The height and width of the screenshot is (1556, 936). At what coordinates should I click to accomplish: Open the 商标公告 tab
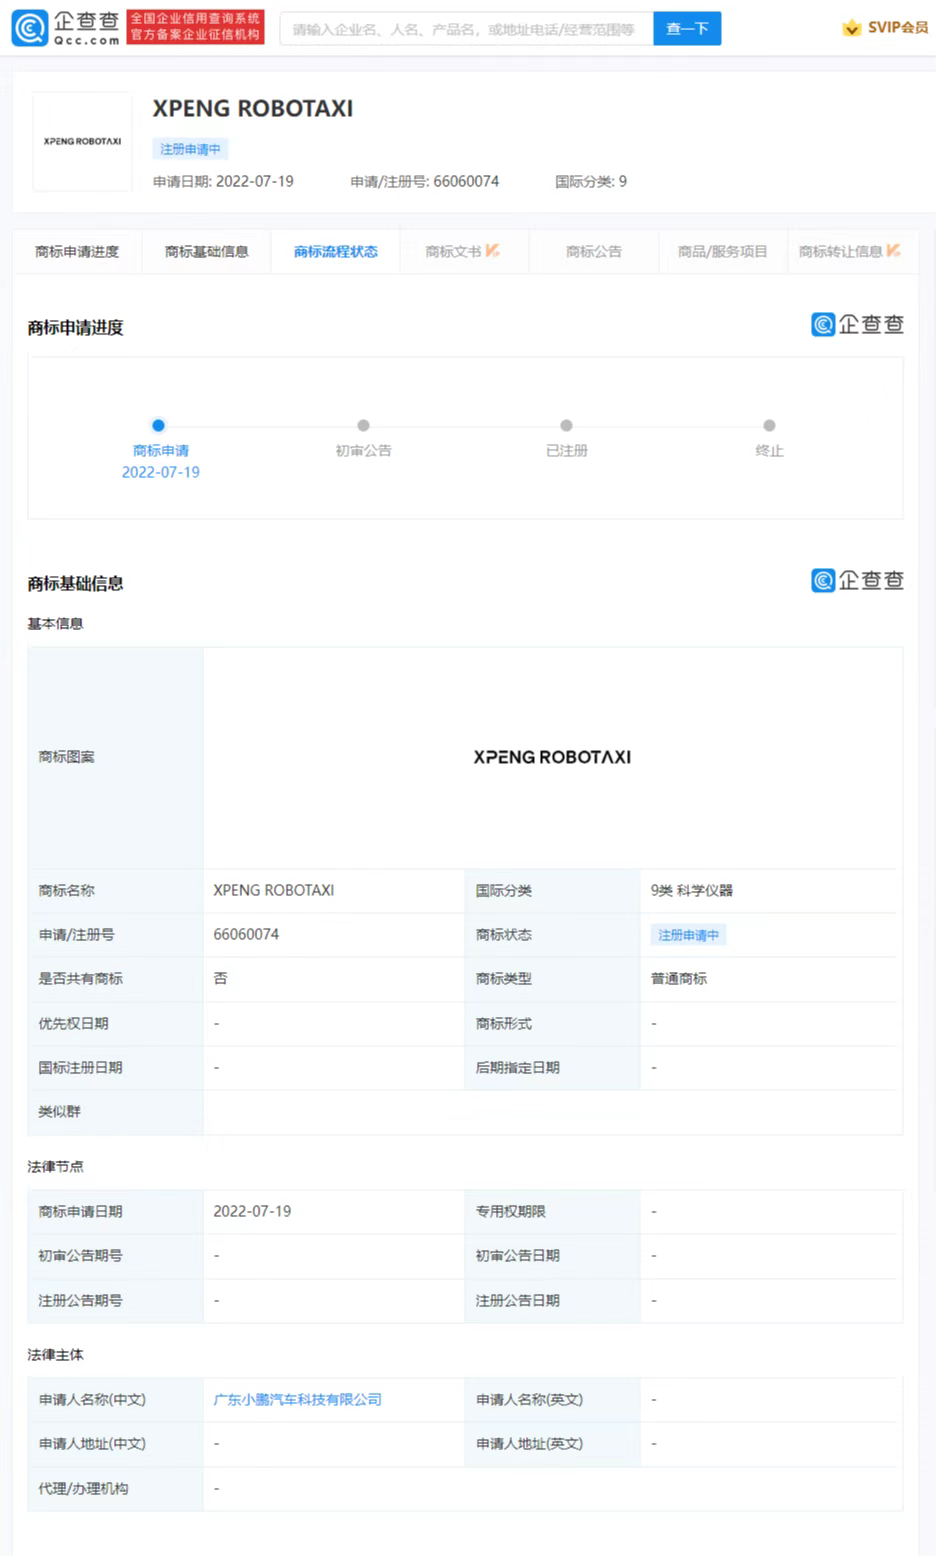coord(593,252)
